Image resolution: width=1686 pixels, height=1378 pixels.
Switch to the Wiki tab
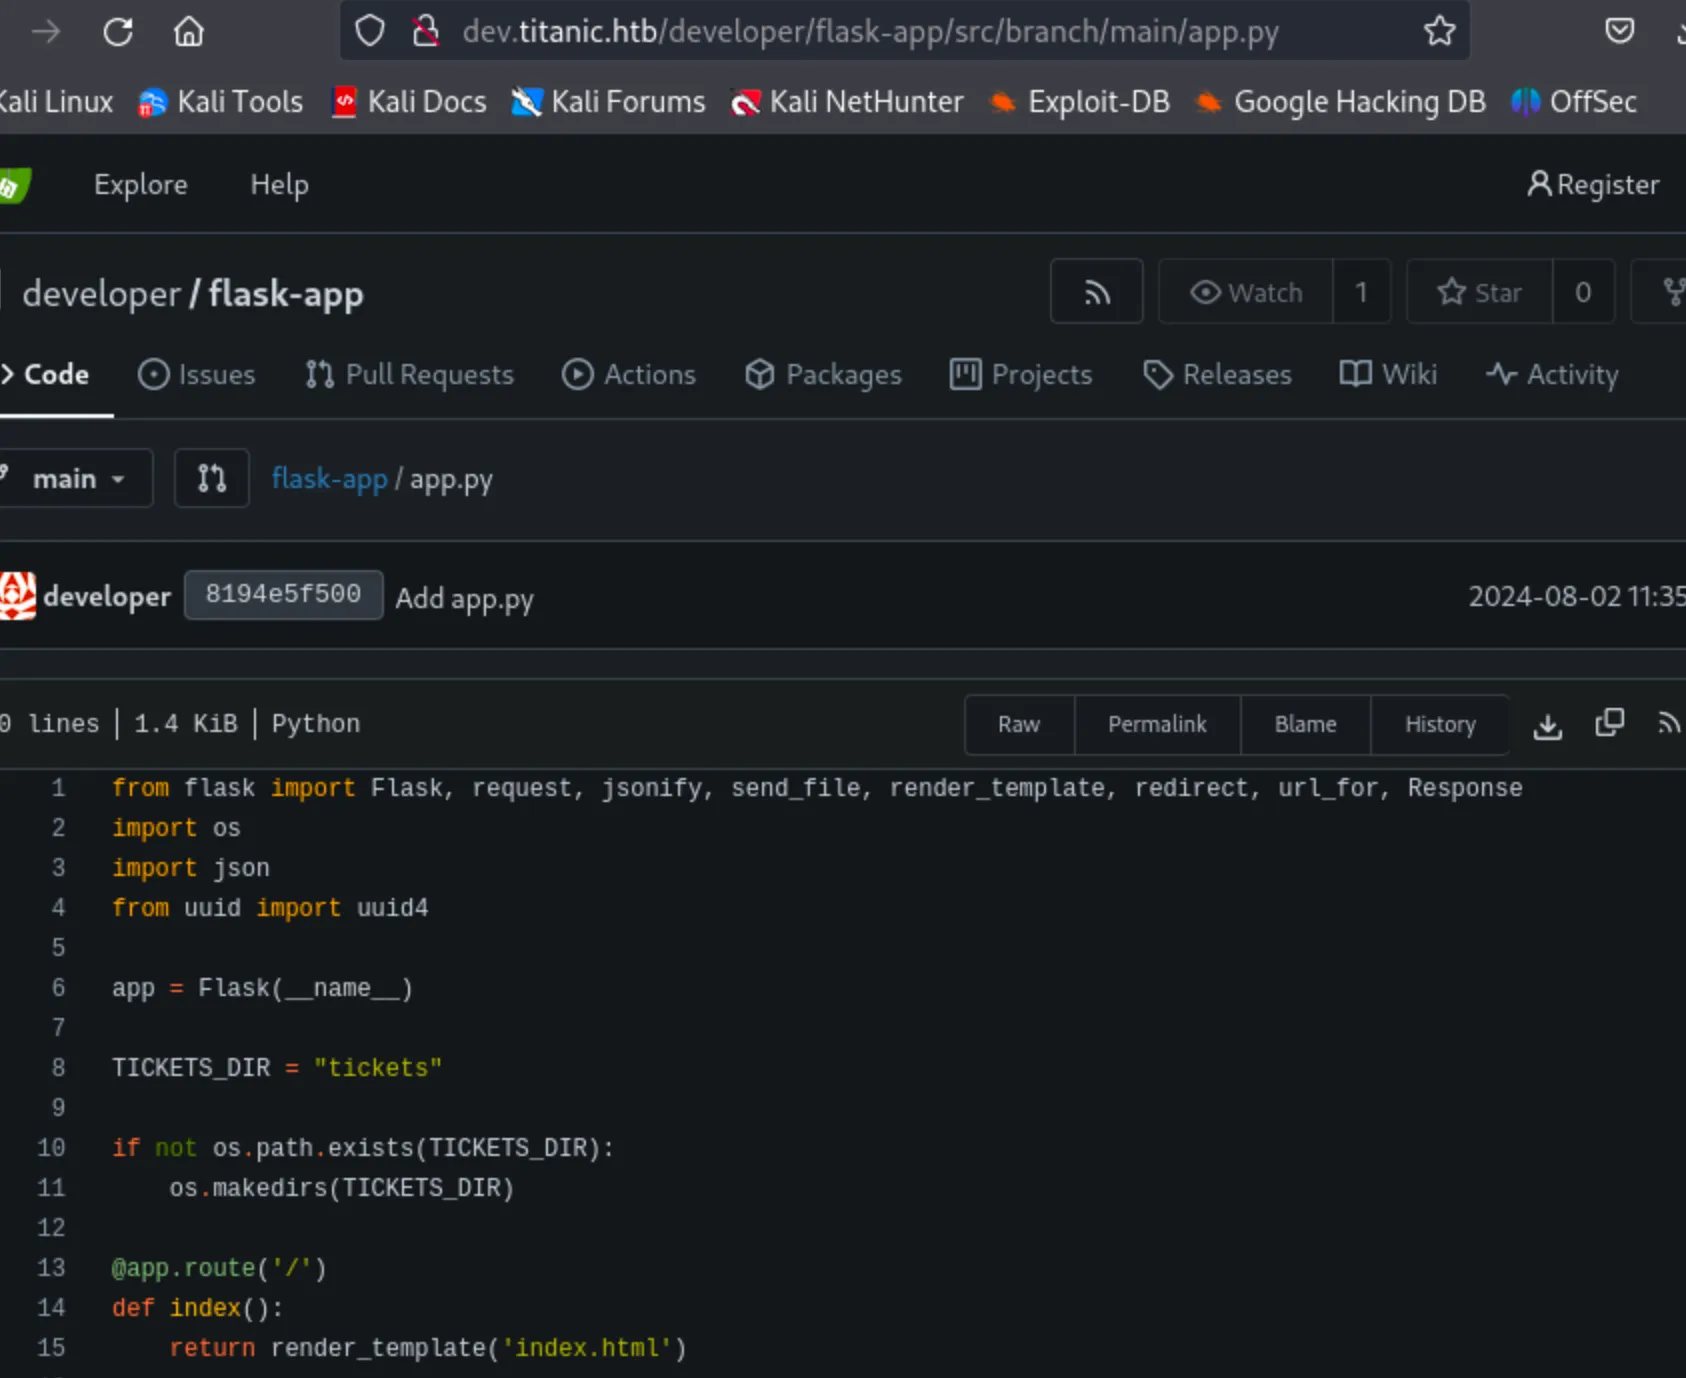coord(1388,375)
